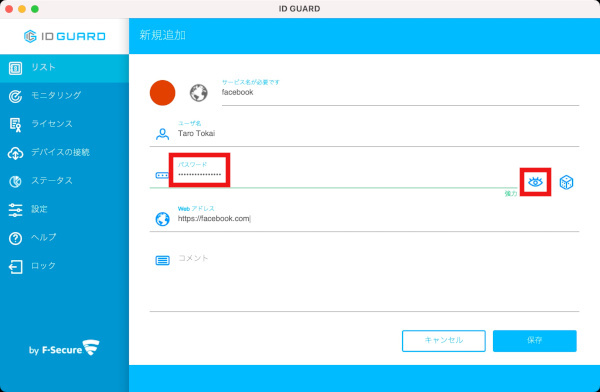Pick entry color using orange circle
This screenshot has height=392, width=600.
[x=162, y=93]
